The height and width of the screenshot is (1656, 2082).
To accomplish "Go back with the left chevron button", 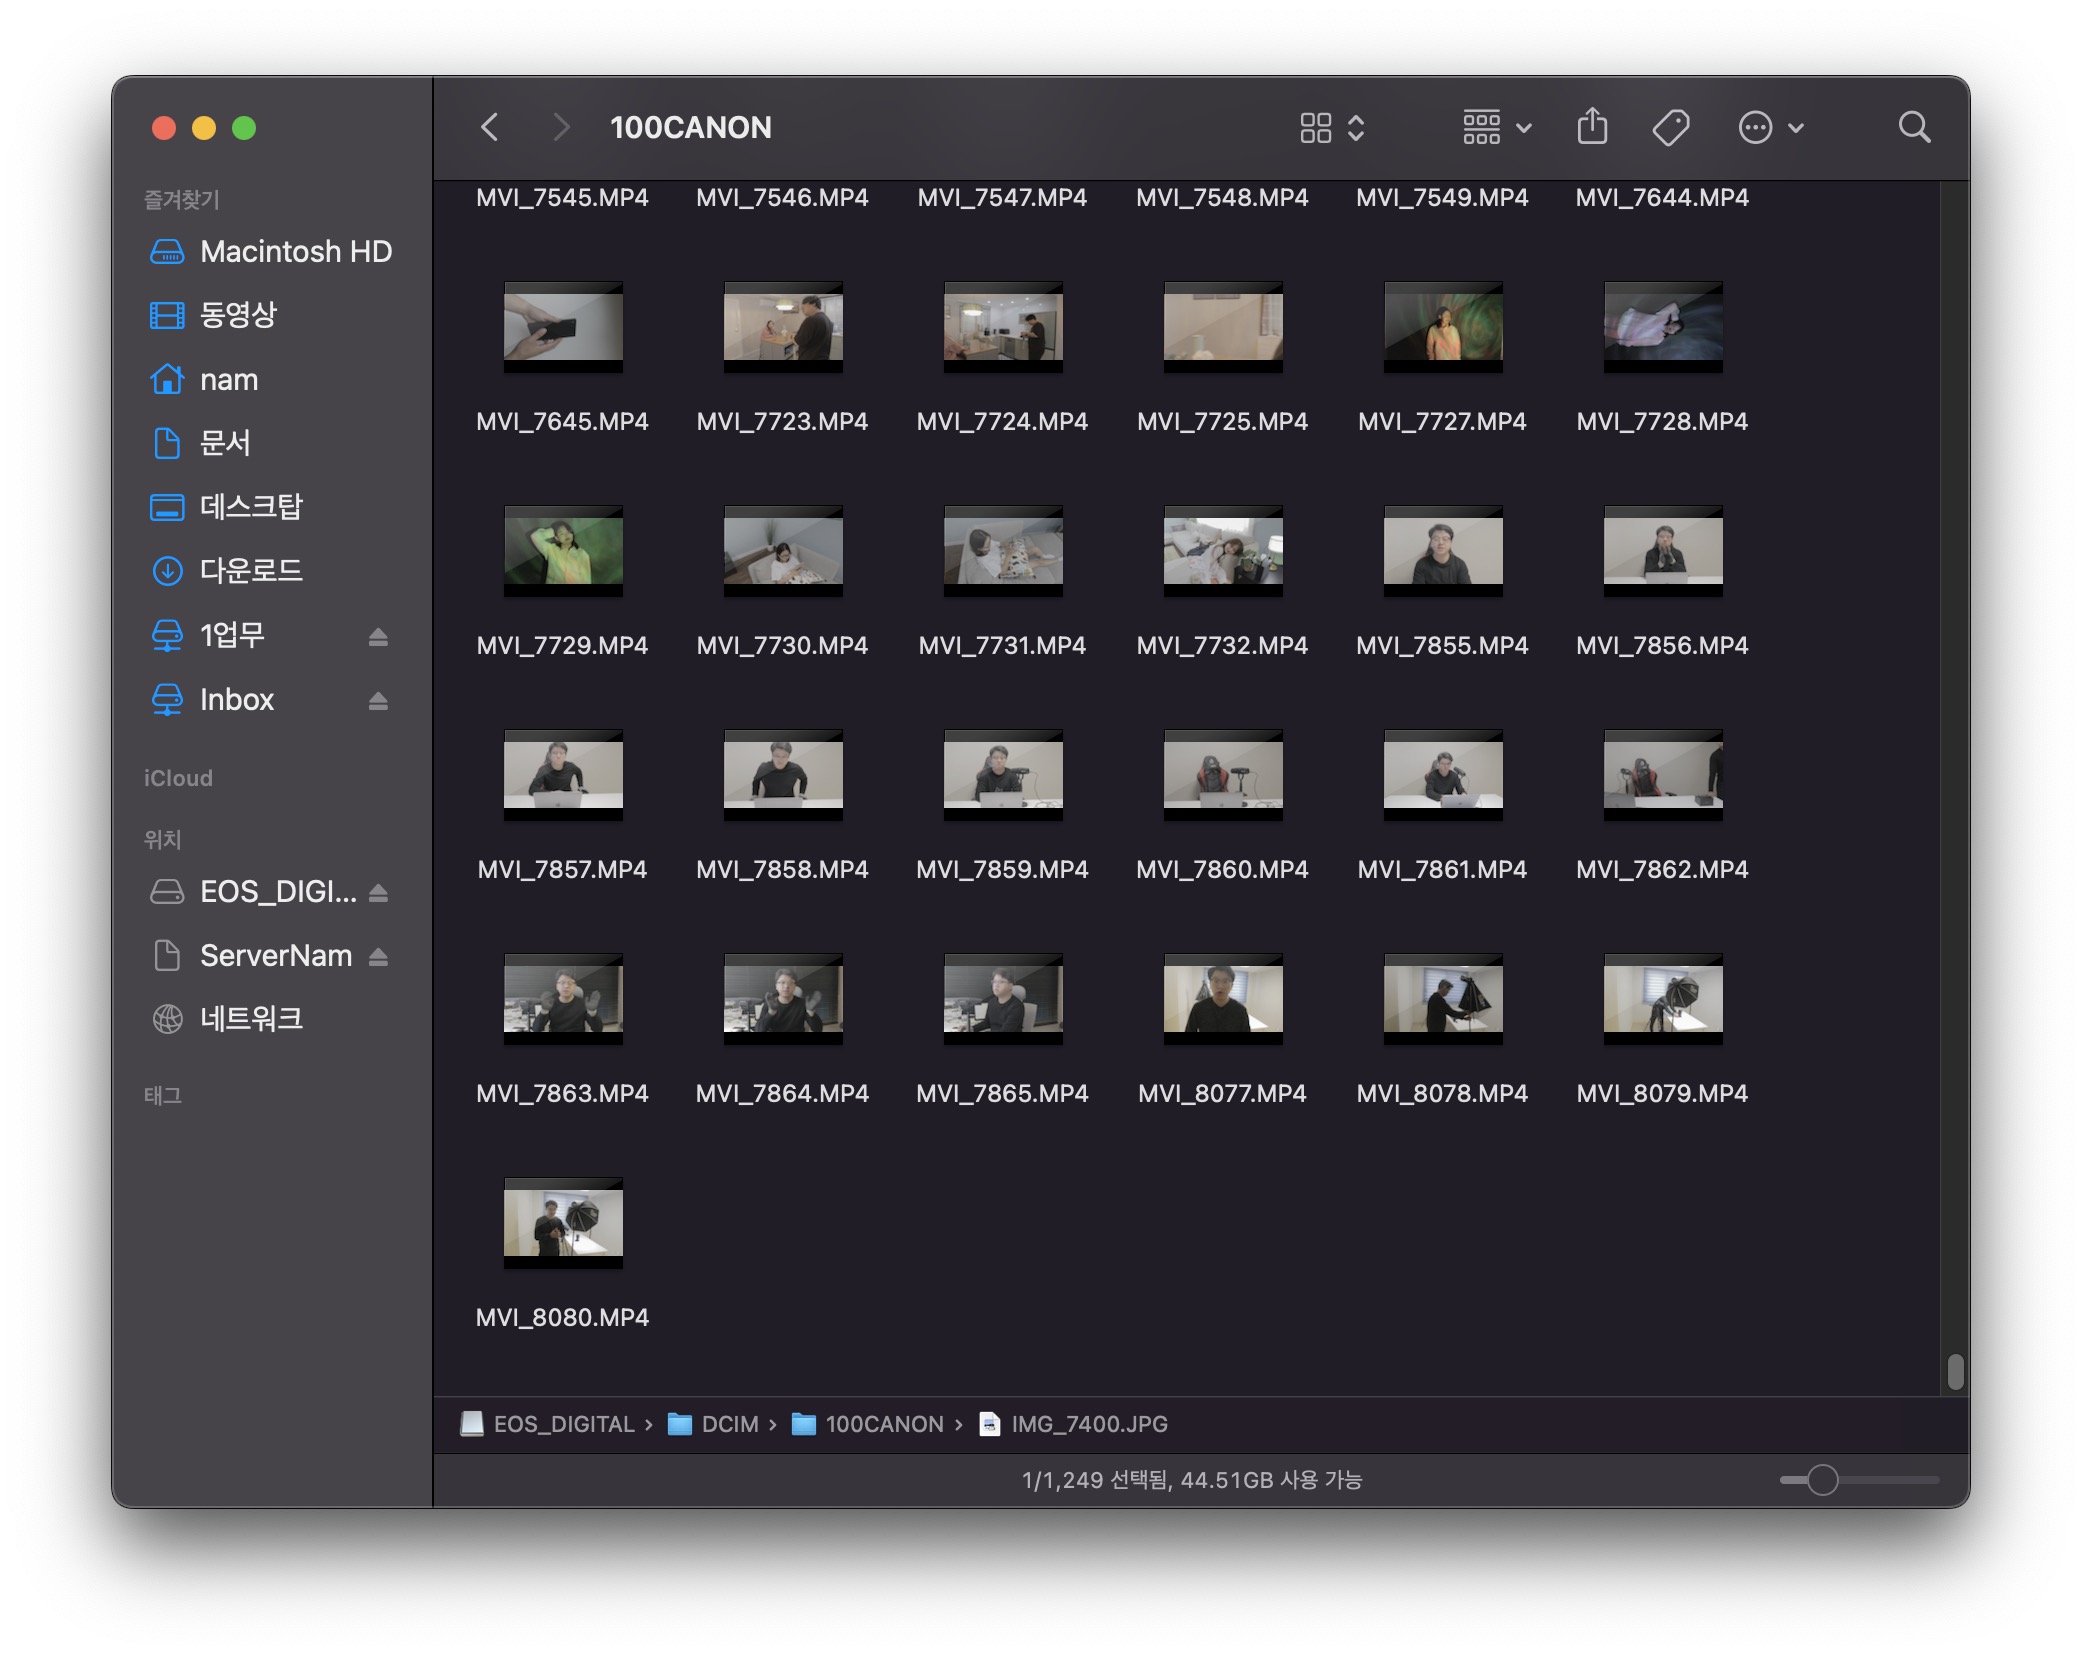I will pos(489,127).
